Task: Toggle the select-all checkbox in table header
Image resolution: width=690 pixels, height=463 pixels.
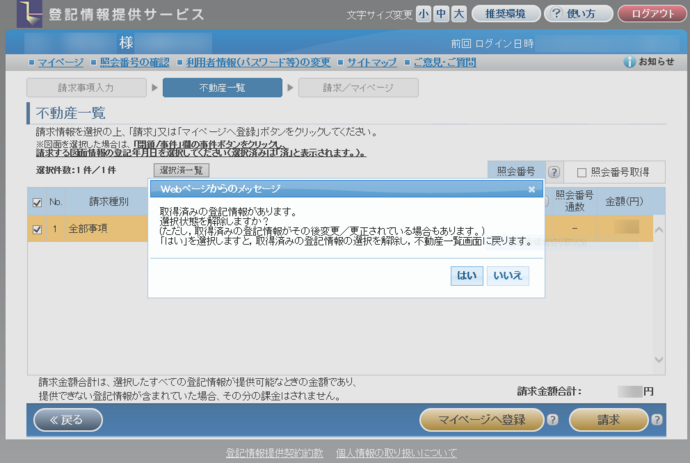Action: [x=37, y=202]
